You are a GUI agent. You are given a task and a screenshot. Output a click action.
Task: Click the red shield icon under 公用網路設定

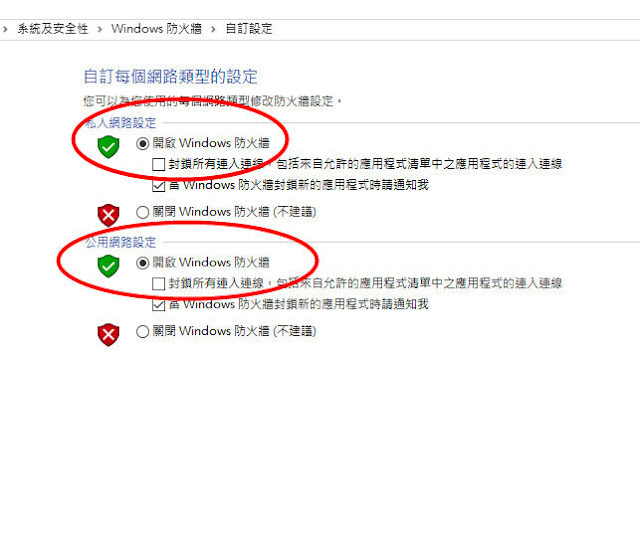[108, 335]
